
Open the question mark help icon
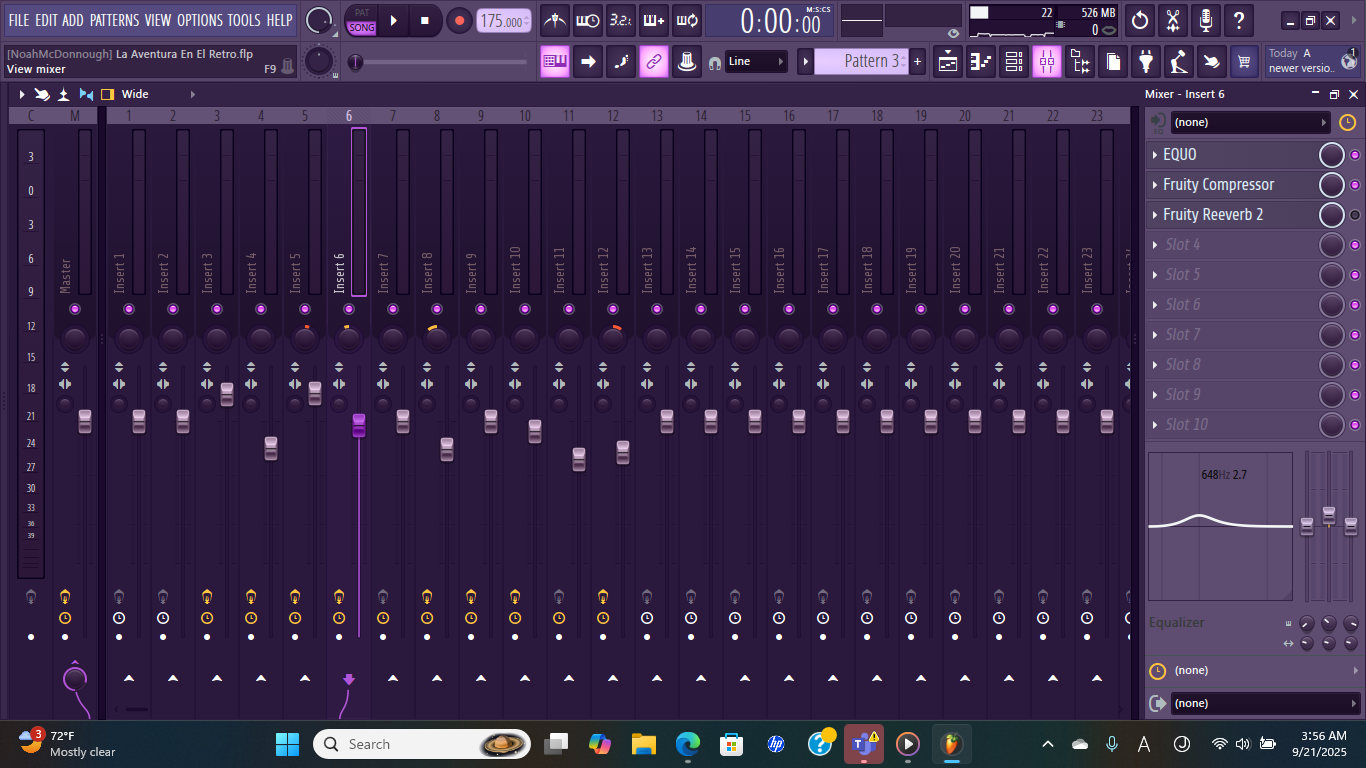point(1239,20)
